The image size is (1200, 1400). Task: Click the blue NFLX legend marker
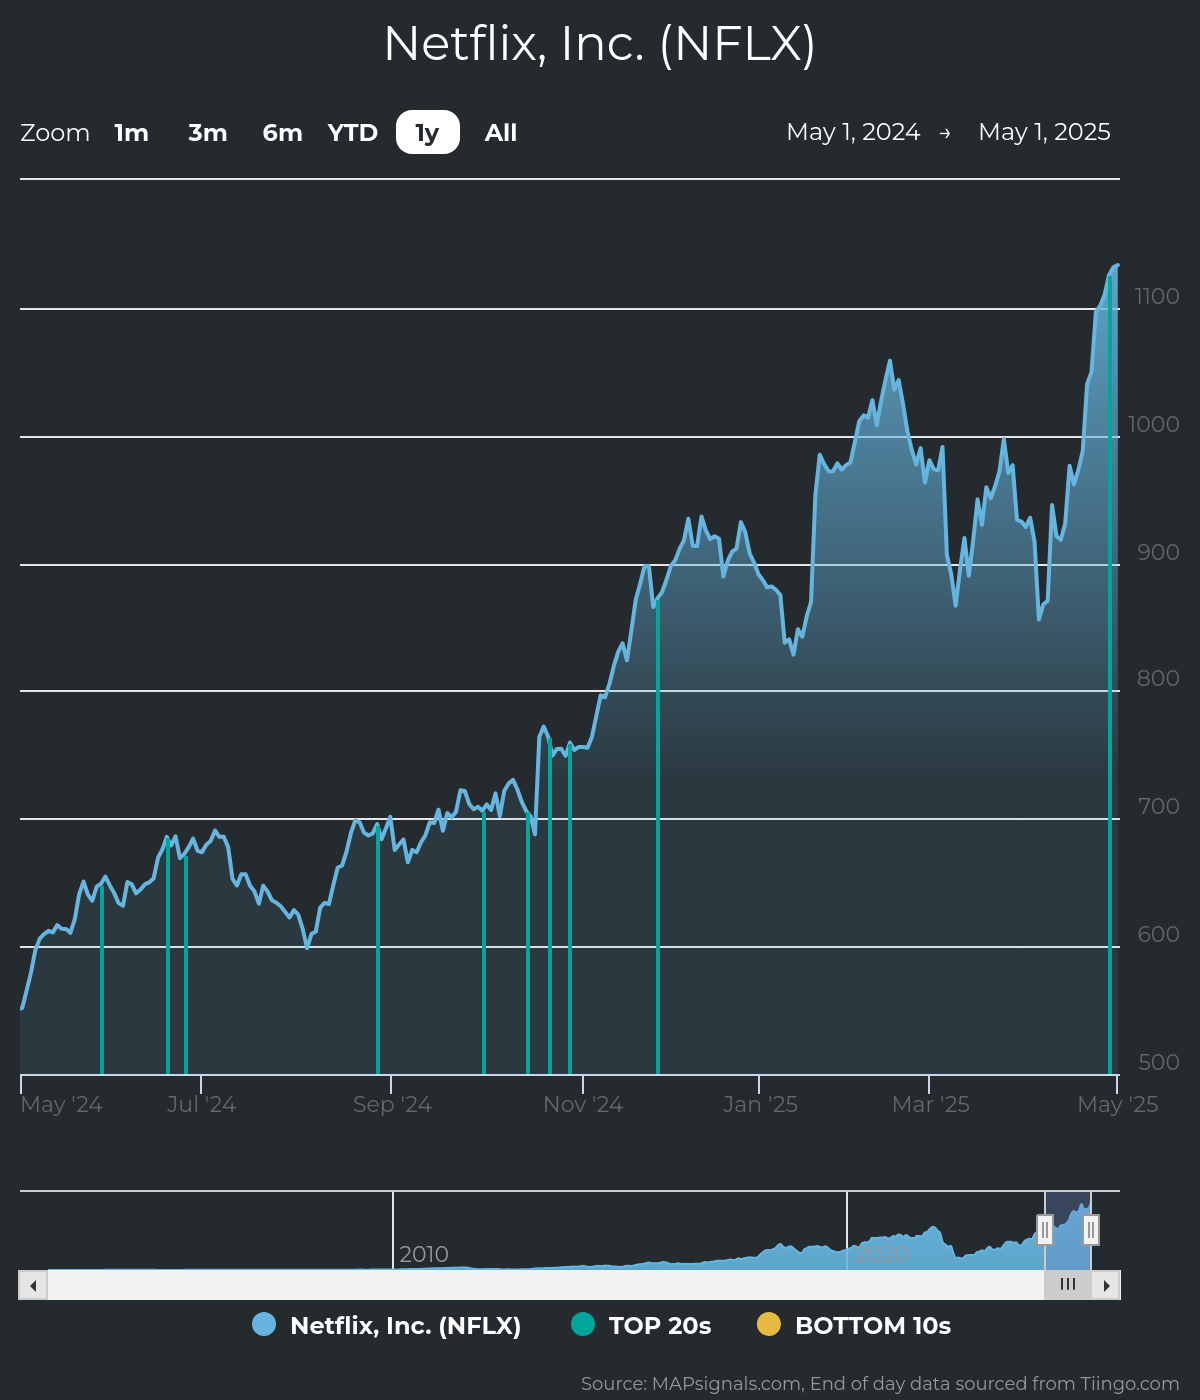(x=264, y=1324)
